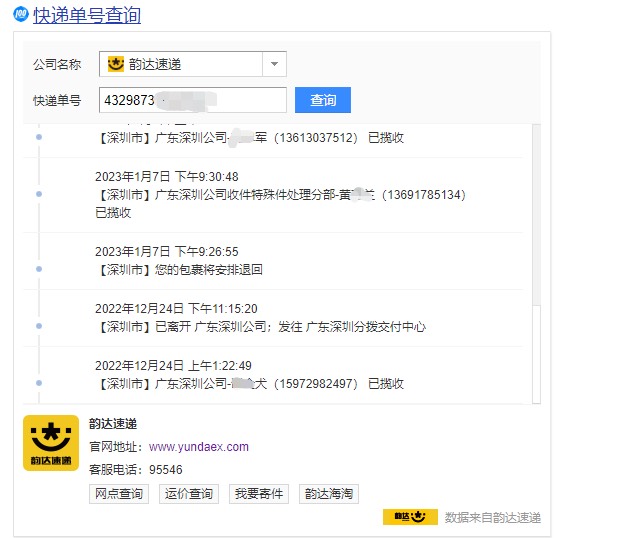Click the small Yunda badge near data source
This screenshot has width=631, height=538.
tap(410, 517)
